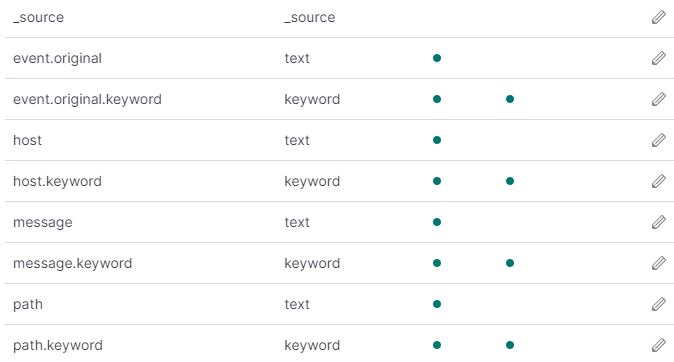
Task: Click the pencil icon in path row
Action: pos(659,304)
